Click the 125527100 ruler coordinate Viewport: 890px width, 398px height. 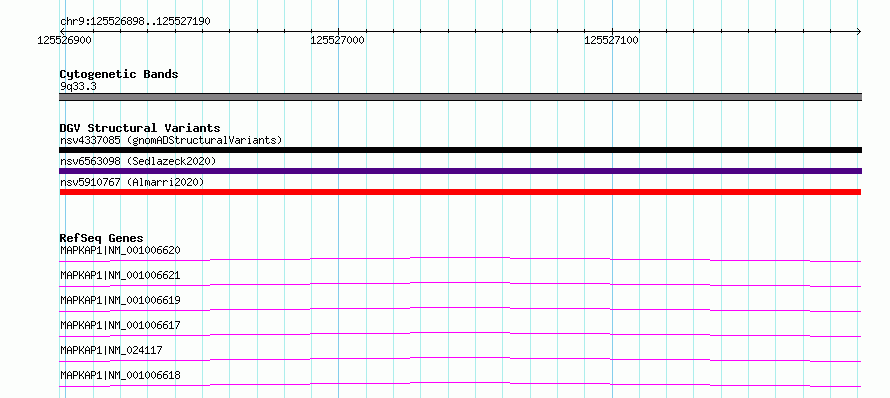coord(611,40)
